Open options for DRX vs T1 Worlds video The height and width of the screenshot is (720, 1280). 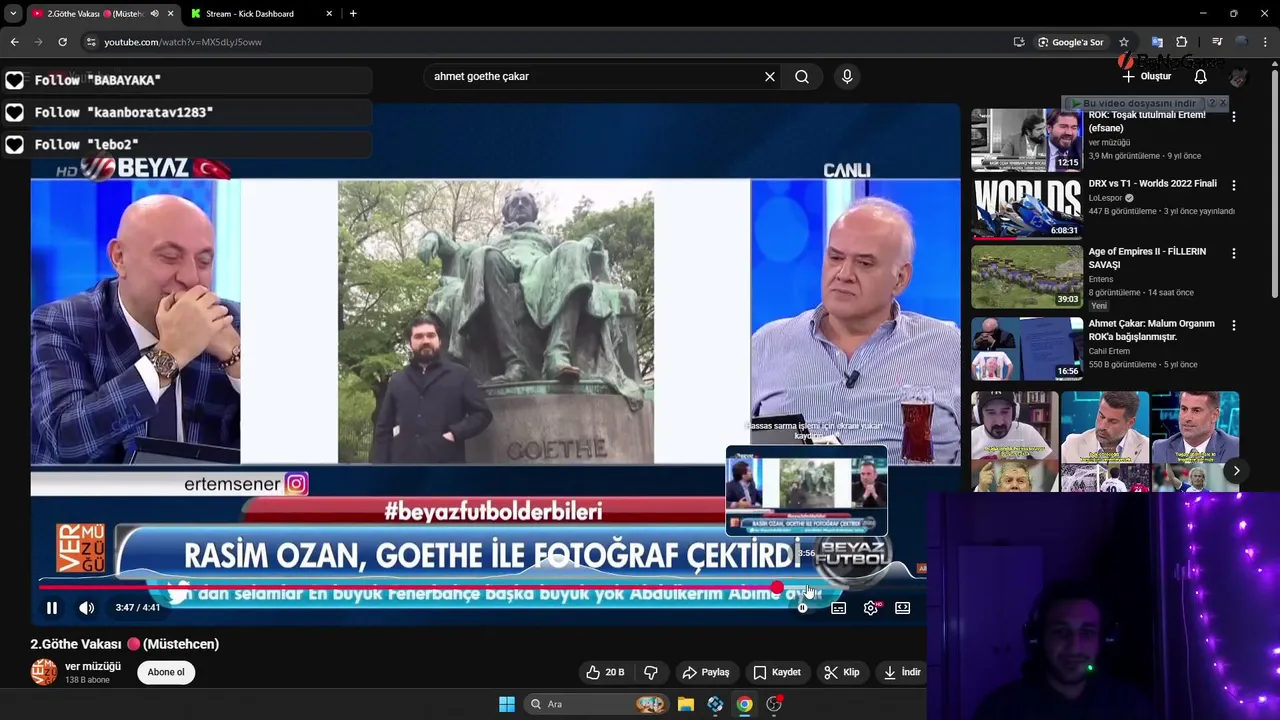(x=1234, y=185)
